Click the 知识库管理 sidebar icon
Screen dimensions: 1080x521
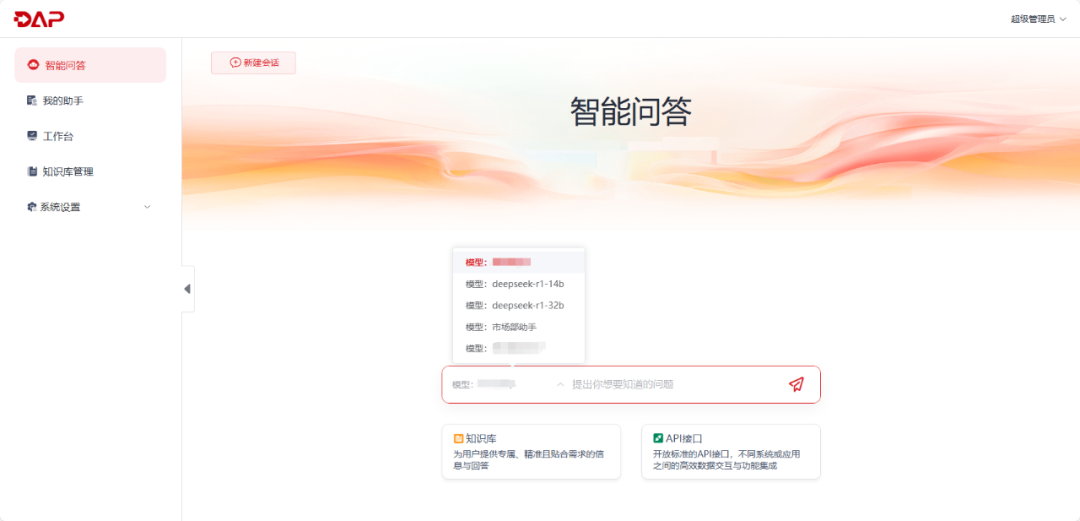[x=32, y=171]
